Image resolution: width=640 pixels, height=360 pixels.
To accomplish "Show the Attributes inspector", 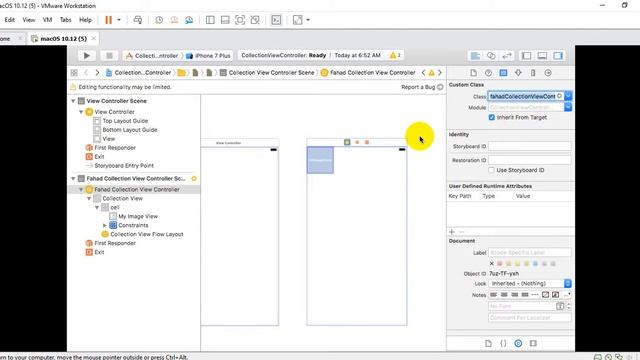I will 518,73.
